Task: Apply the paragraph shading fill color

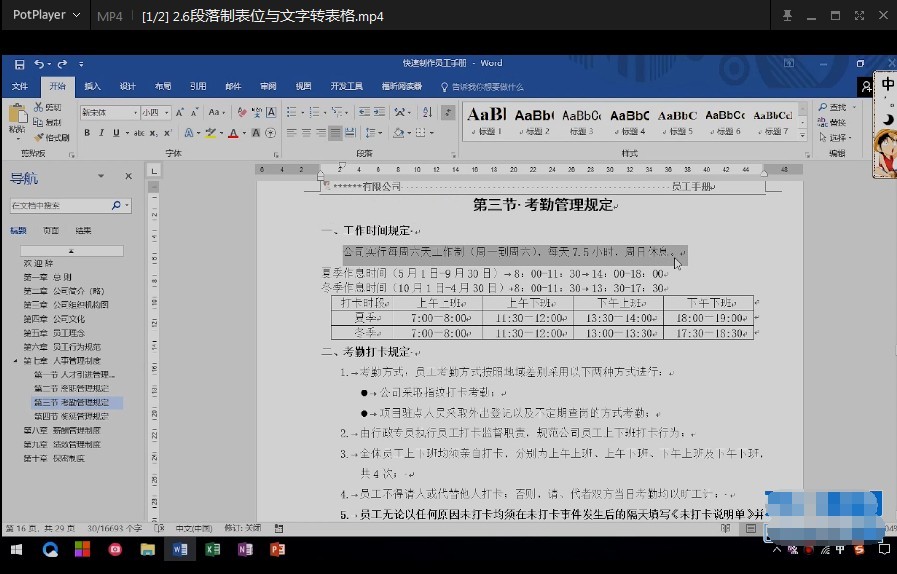Action: 398,133
